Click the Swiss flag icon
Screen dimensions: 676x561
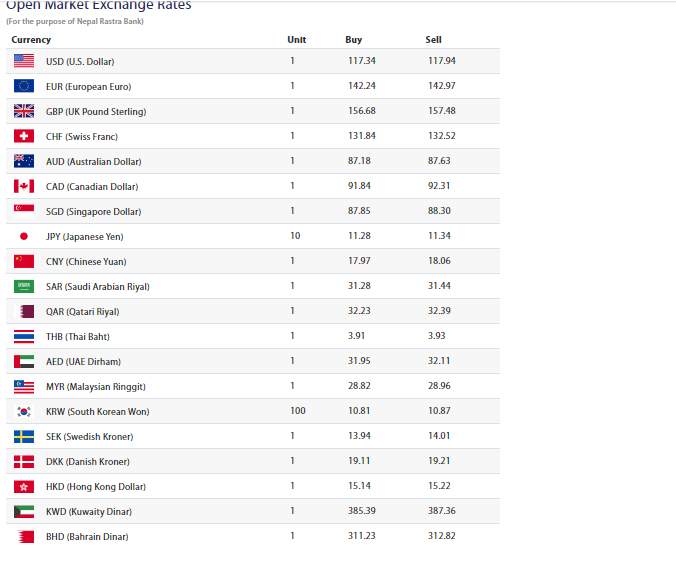tap(24, 136)
